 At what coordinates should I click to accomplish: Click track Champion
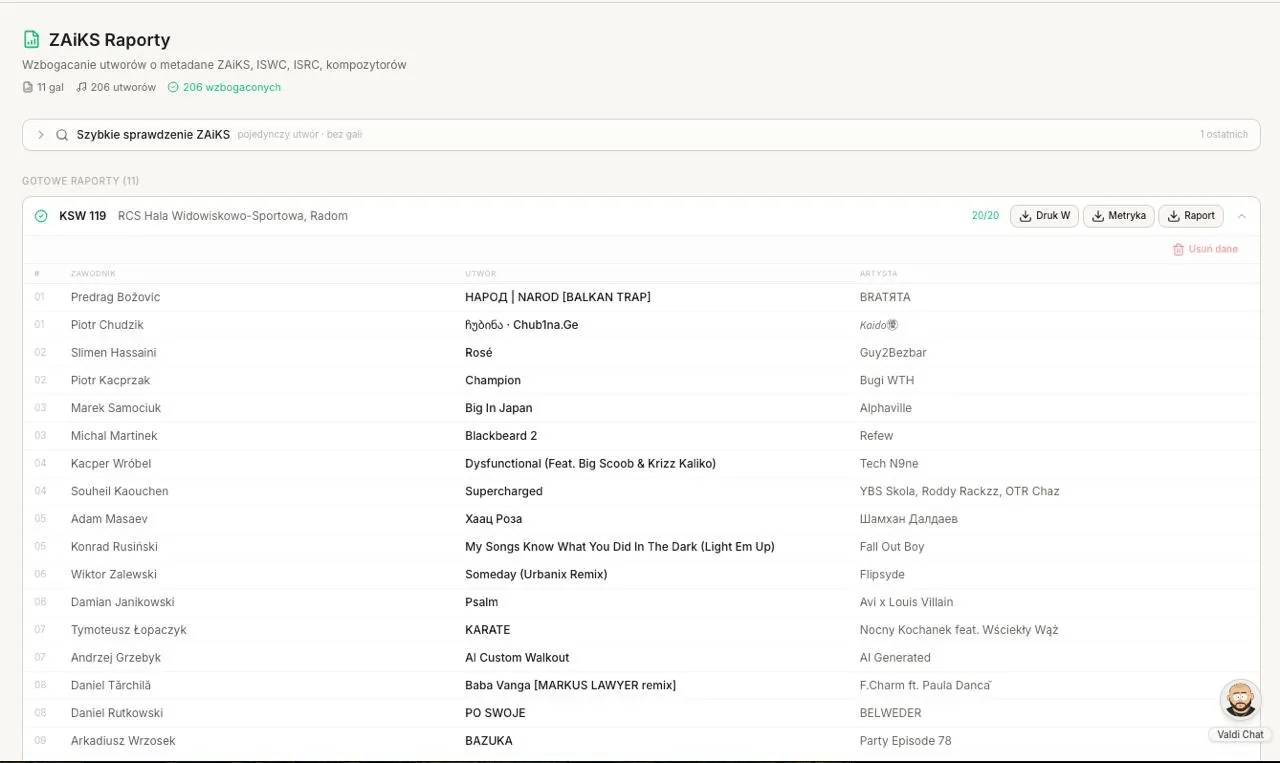coord(493,380)
